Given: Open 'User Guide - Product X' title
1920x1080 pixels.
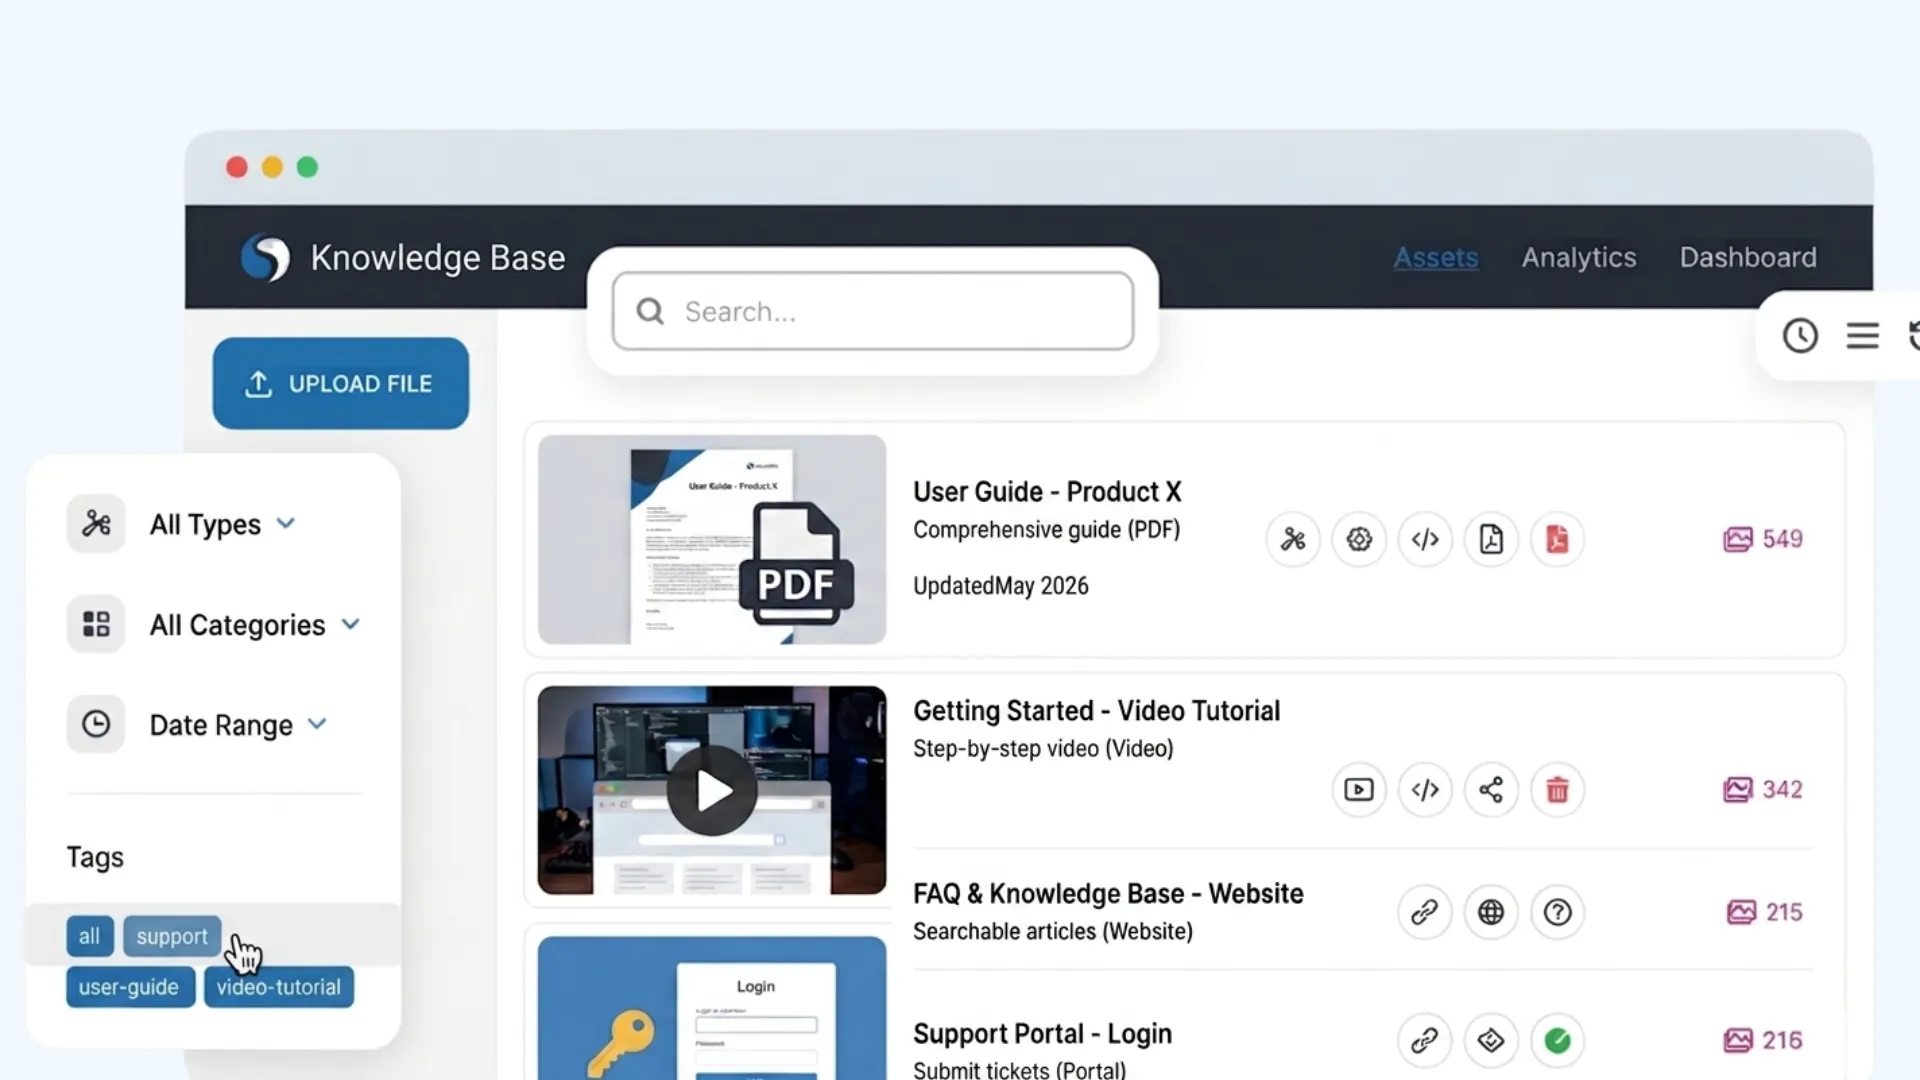Looking at the screenshot, I should [1047, 492].
